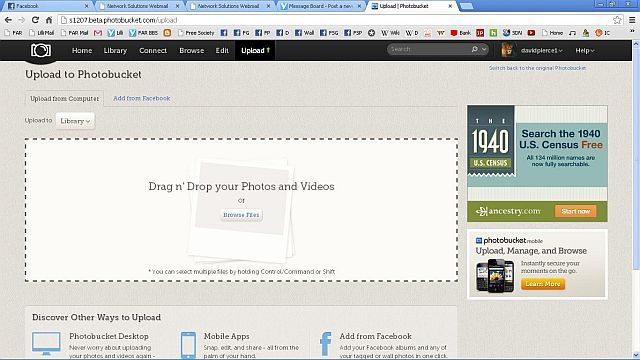Bookmark this page with the star icon
Image resolution: width=640 pixels, height=360 pixels.
(x=617, y=20)
